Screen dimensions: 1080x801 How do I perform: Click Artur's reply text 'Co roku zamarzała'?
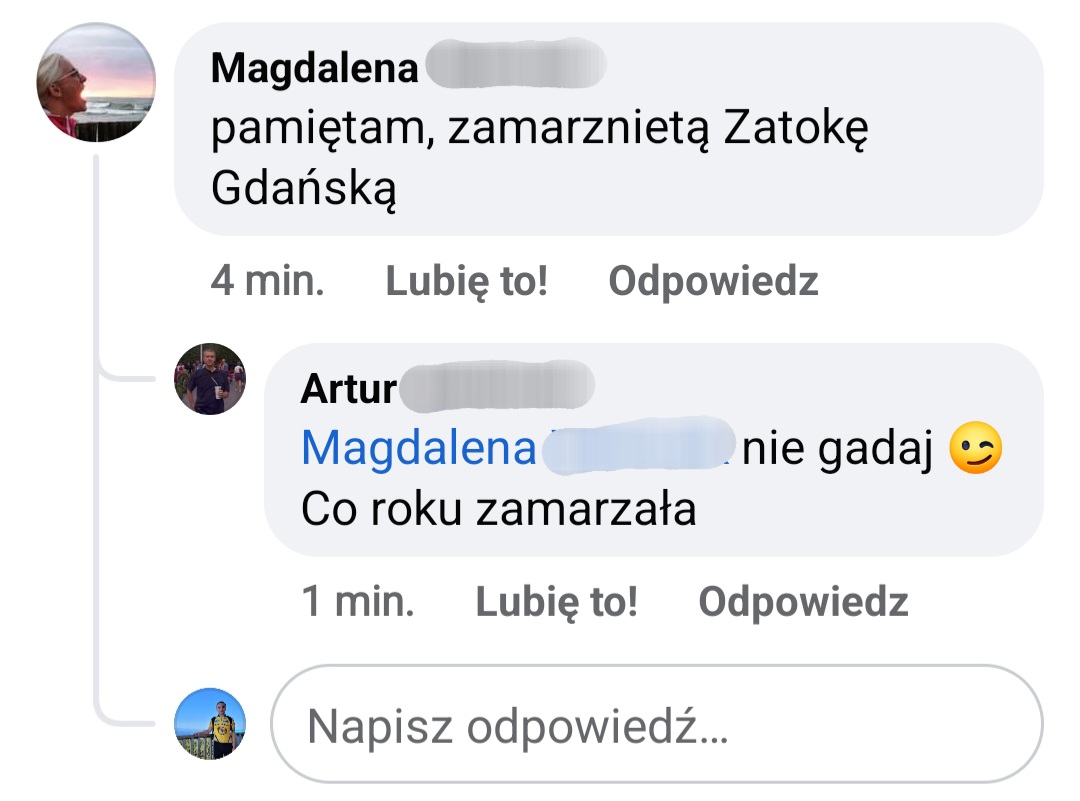tap(498, 510)
